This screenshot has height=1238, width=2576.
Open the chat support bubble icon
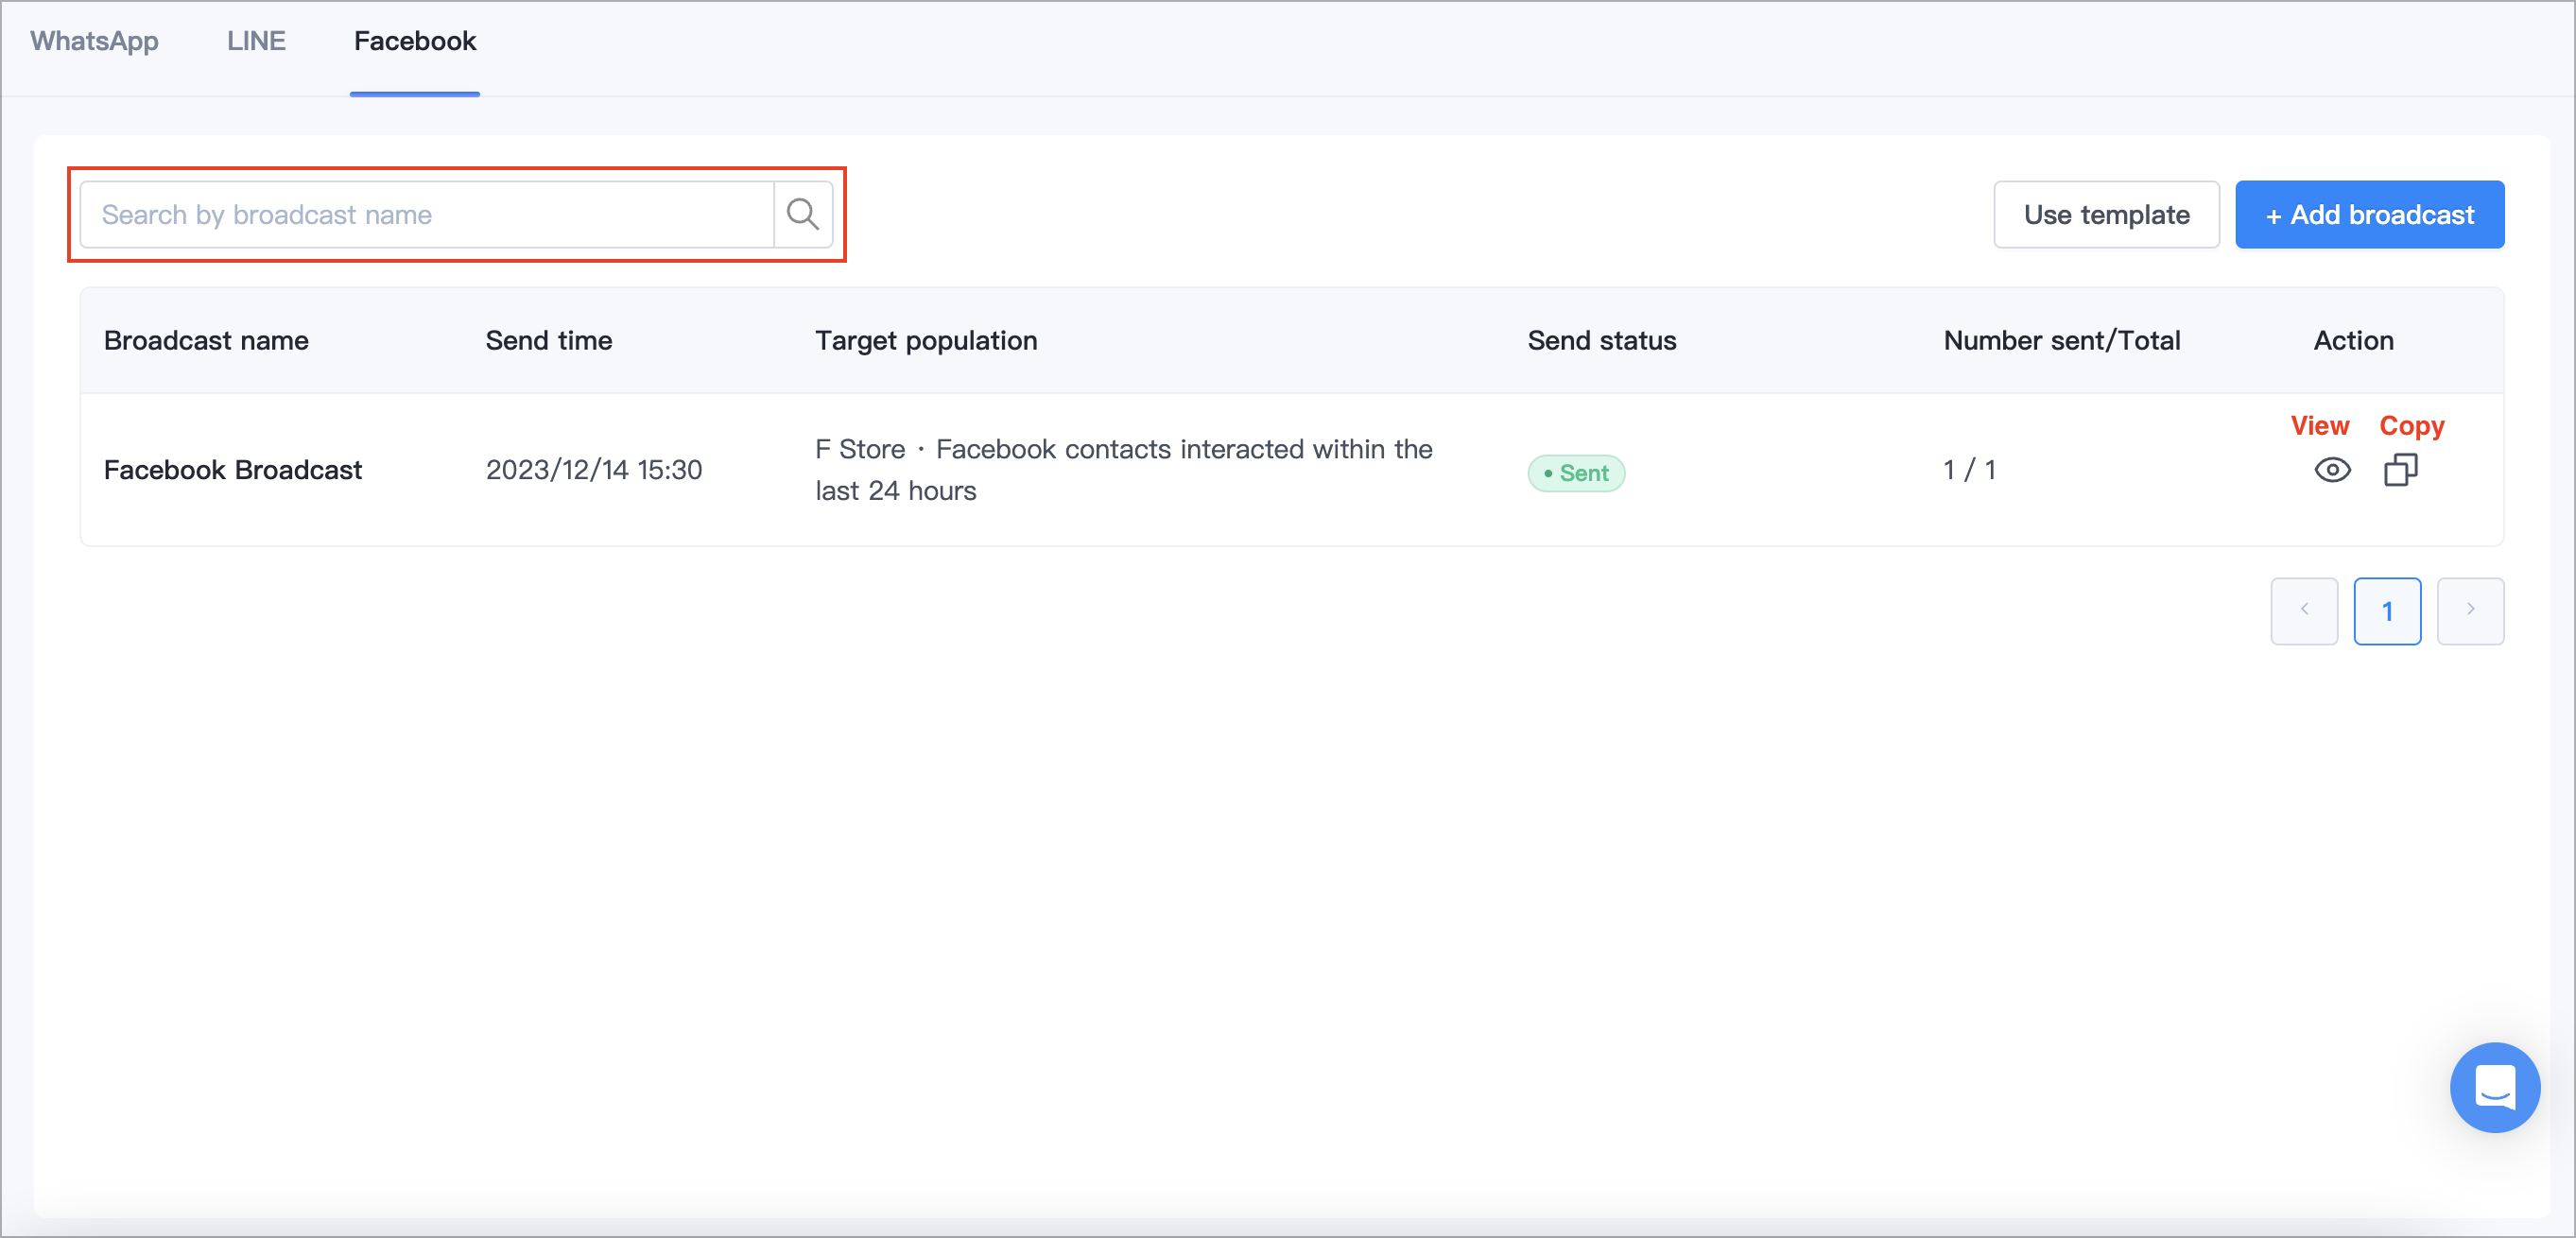tap(2494, 1087)
